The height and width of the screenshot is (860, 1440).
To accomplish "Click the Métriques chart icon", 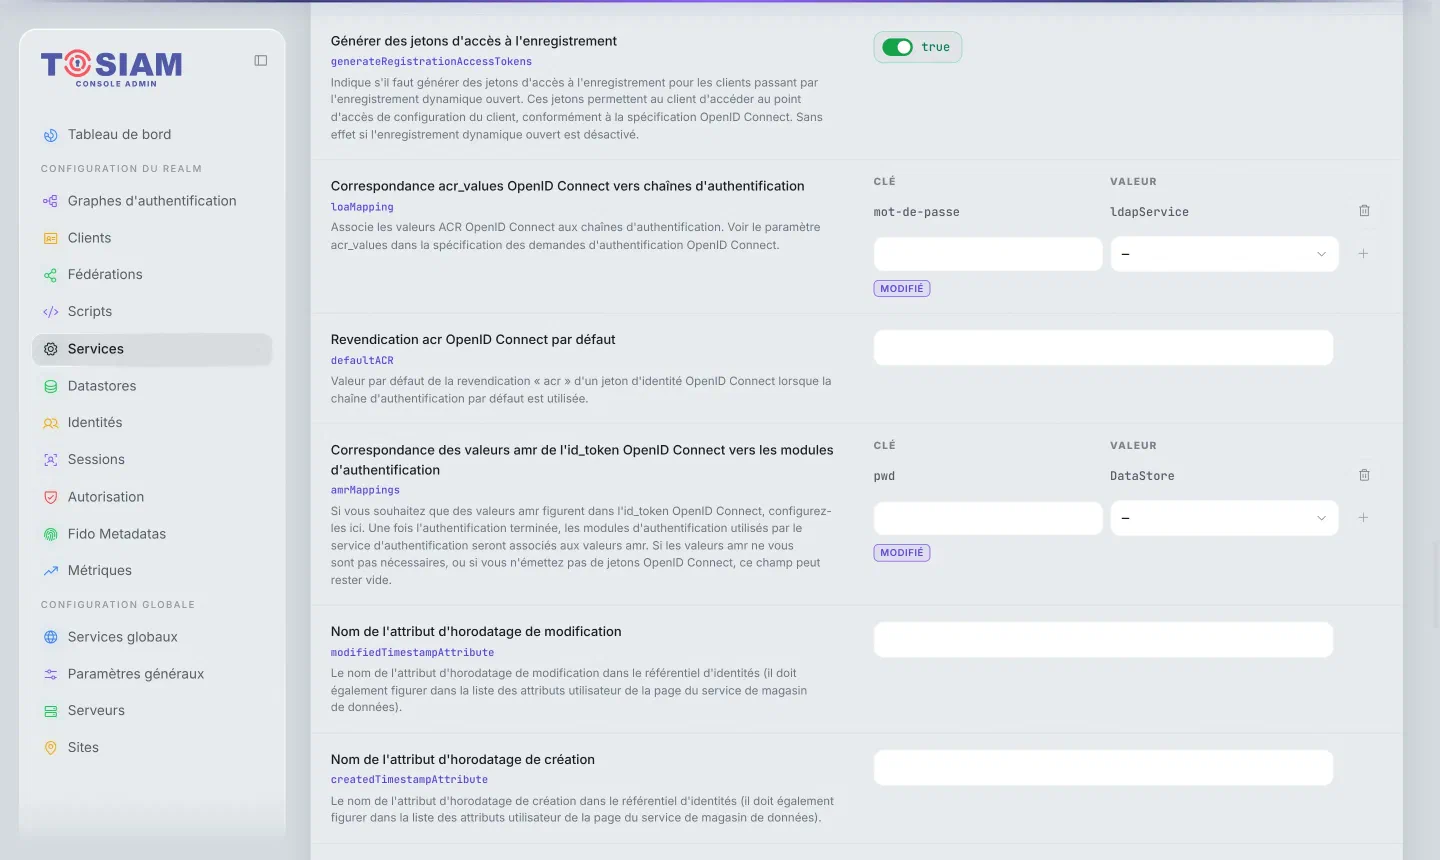I will tap(51, 571).
